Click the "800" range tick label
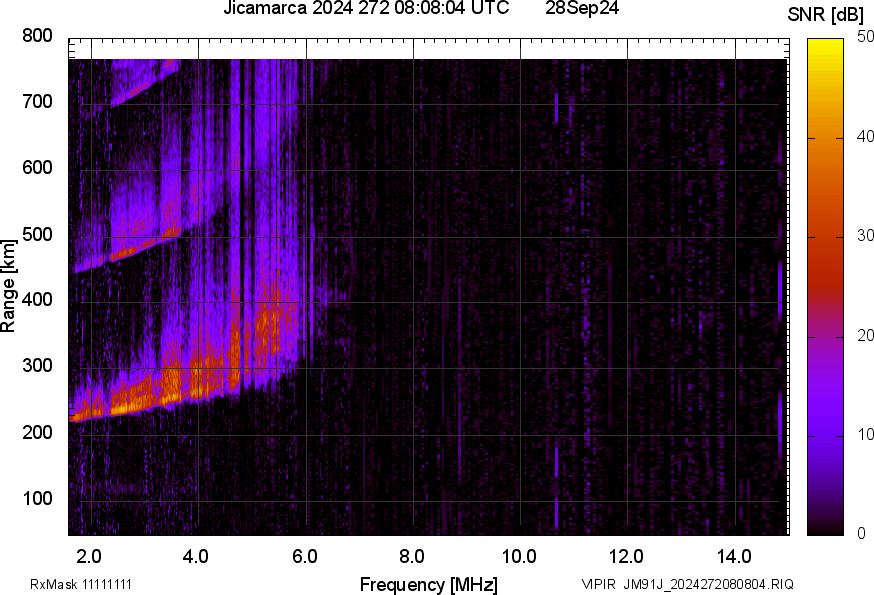874x595 pixels. point(37,36)
